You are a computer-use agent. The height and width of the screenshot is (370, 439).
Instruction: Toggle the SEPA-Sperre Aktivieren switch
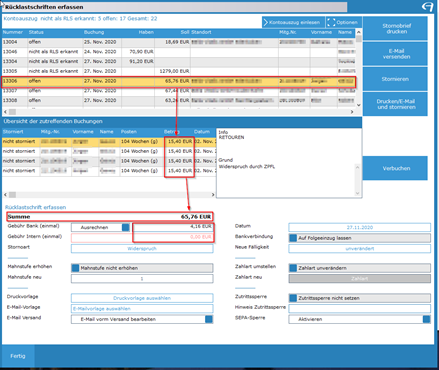[426, 319]
